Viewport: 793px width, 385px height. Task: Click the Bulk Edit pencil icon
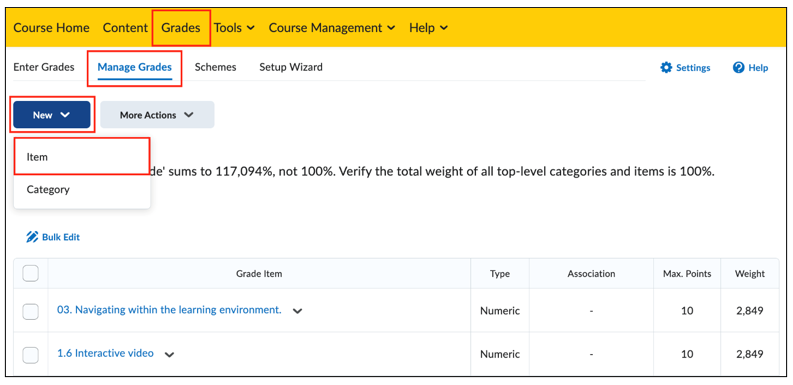coord(32,237)
